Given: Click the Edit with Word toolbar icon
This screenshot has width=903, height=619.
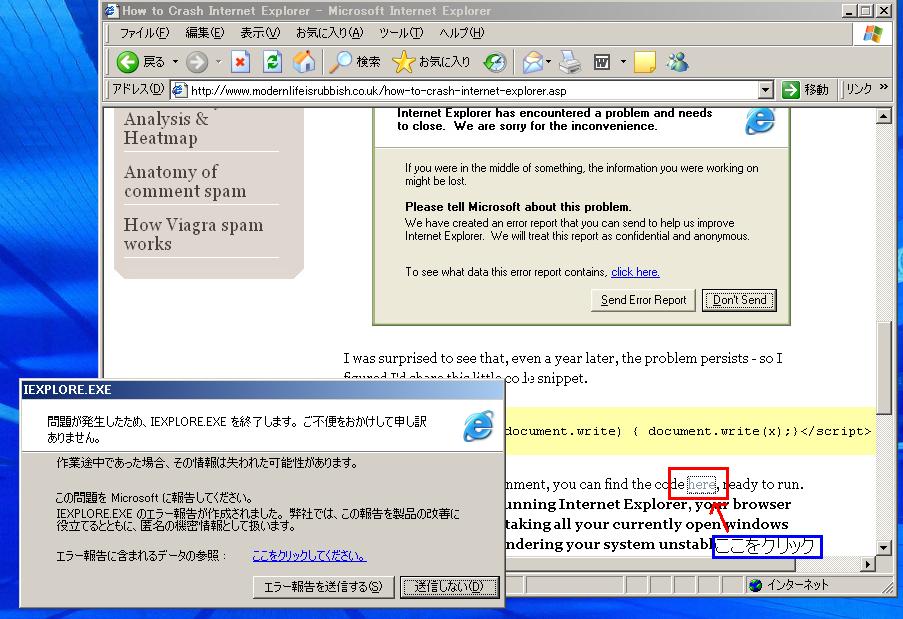Looking at the screenshot, I should pyautogui.click(x=602, y=62).
